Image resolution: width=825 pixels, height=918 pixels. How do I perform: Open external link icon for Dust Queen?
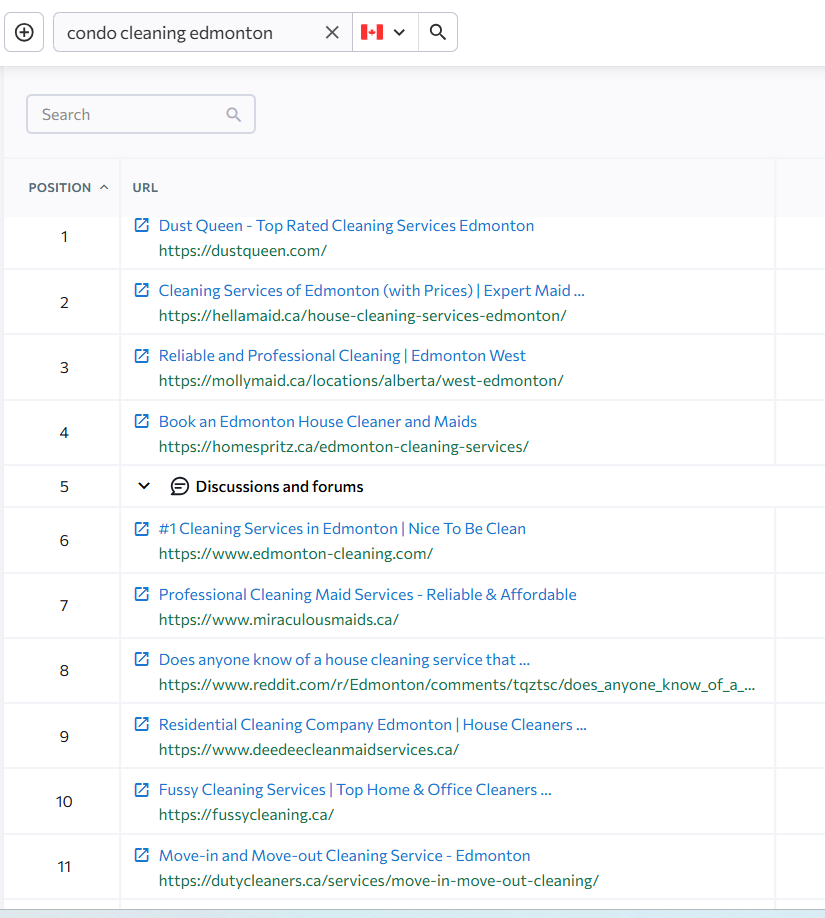coord(142,225)
